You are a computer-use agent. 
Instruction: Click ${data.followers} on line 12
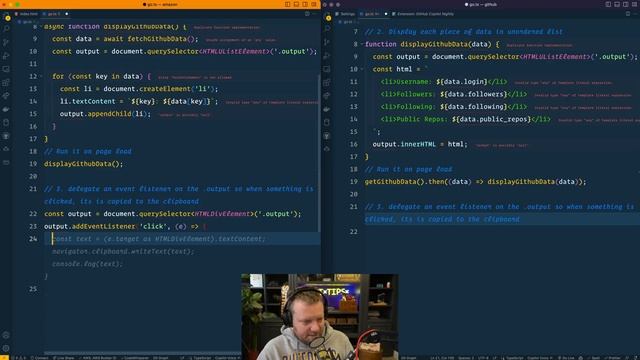[473, 94]
